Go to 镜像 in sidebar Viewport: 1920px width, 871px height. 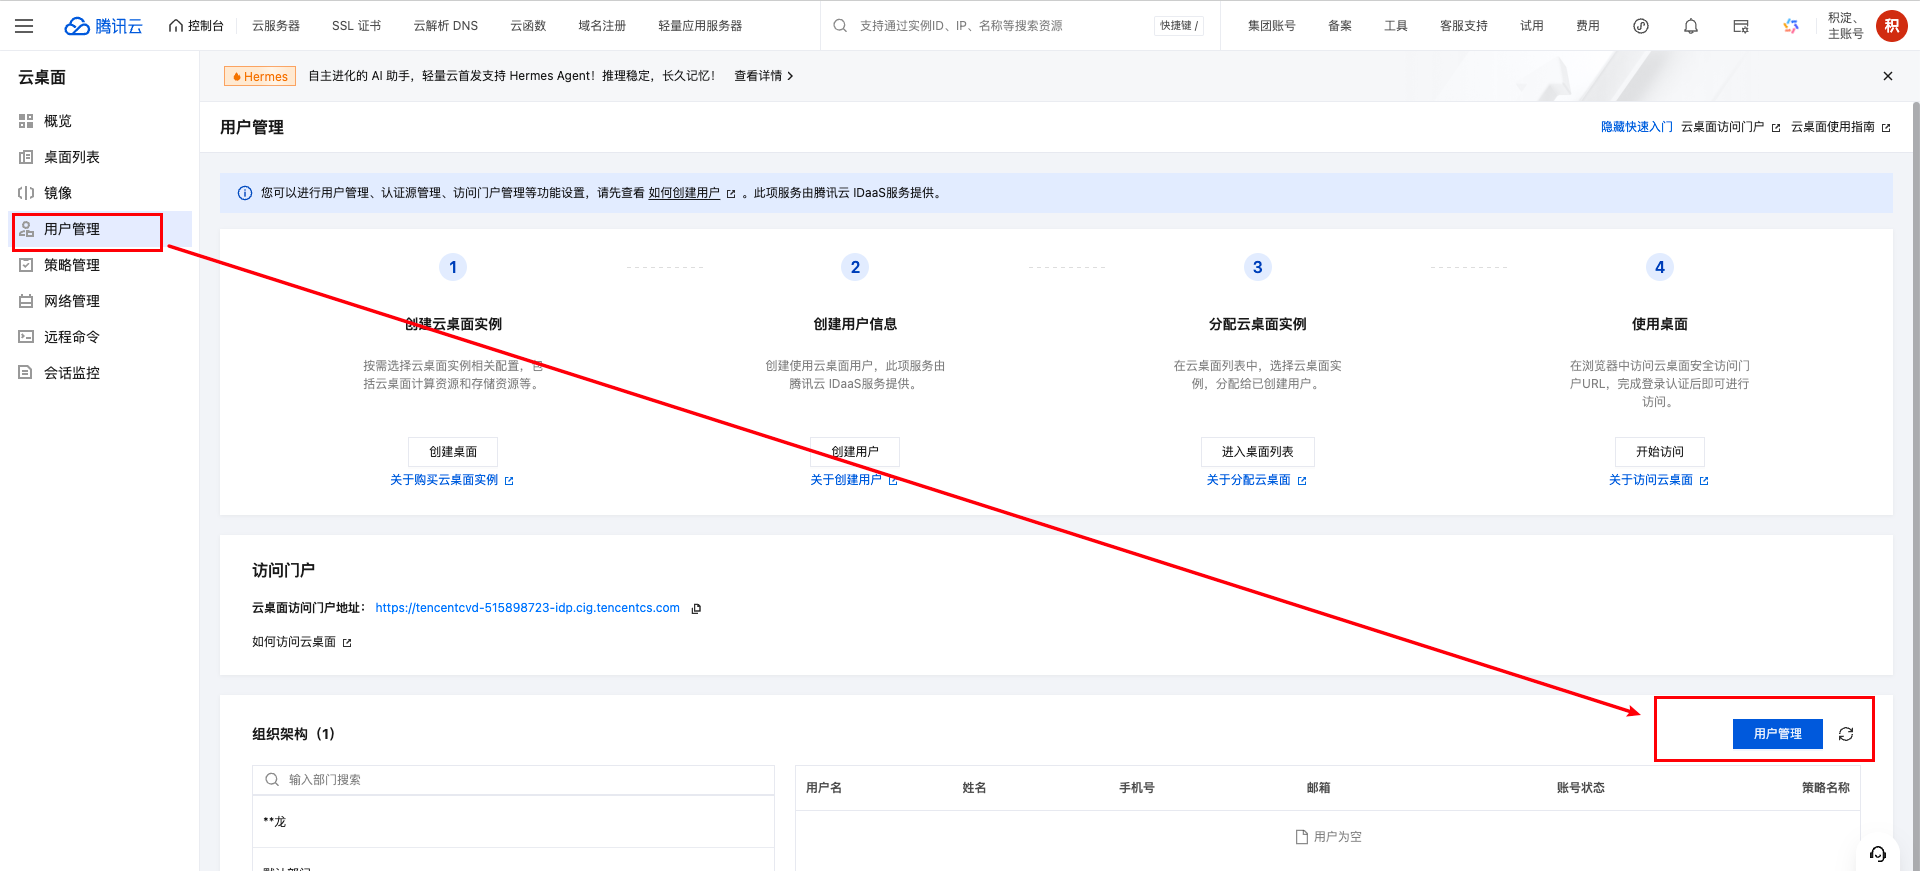[x=100, y=193]
